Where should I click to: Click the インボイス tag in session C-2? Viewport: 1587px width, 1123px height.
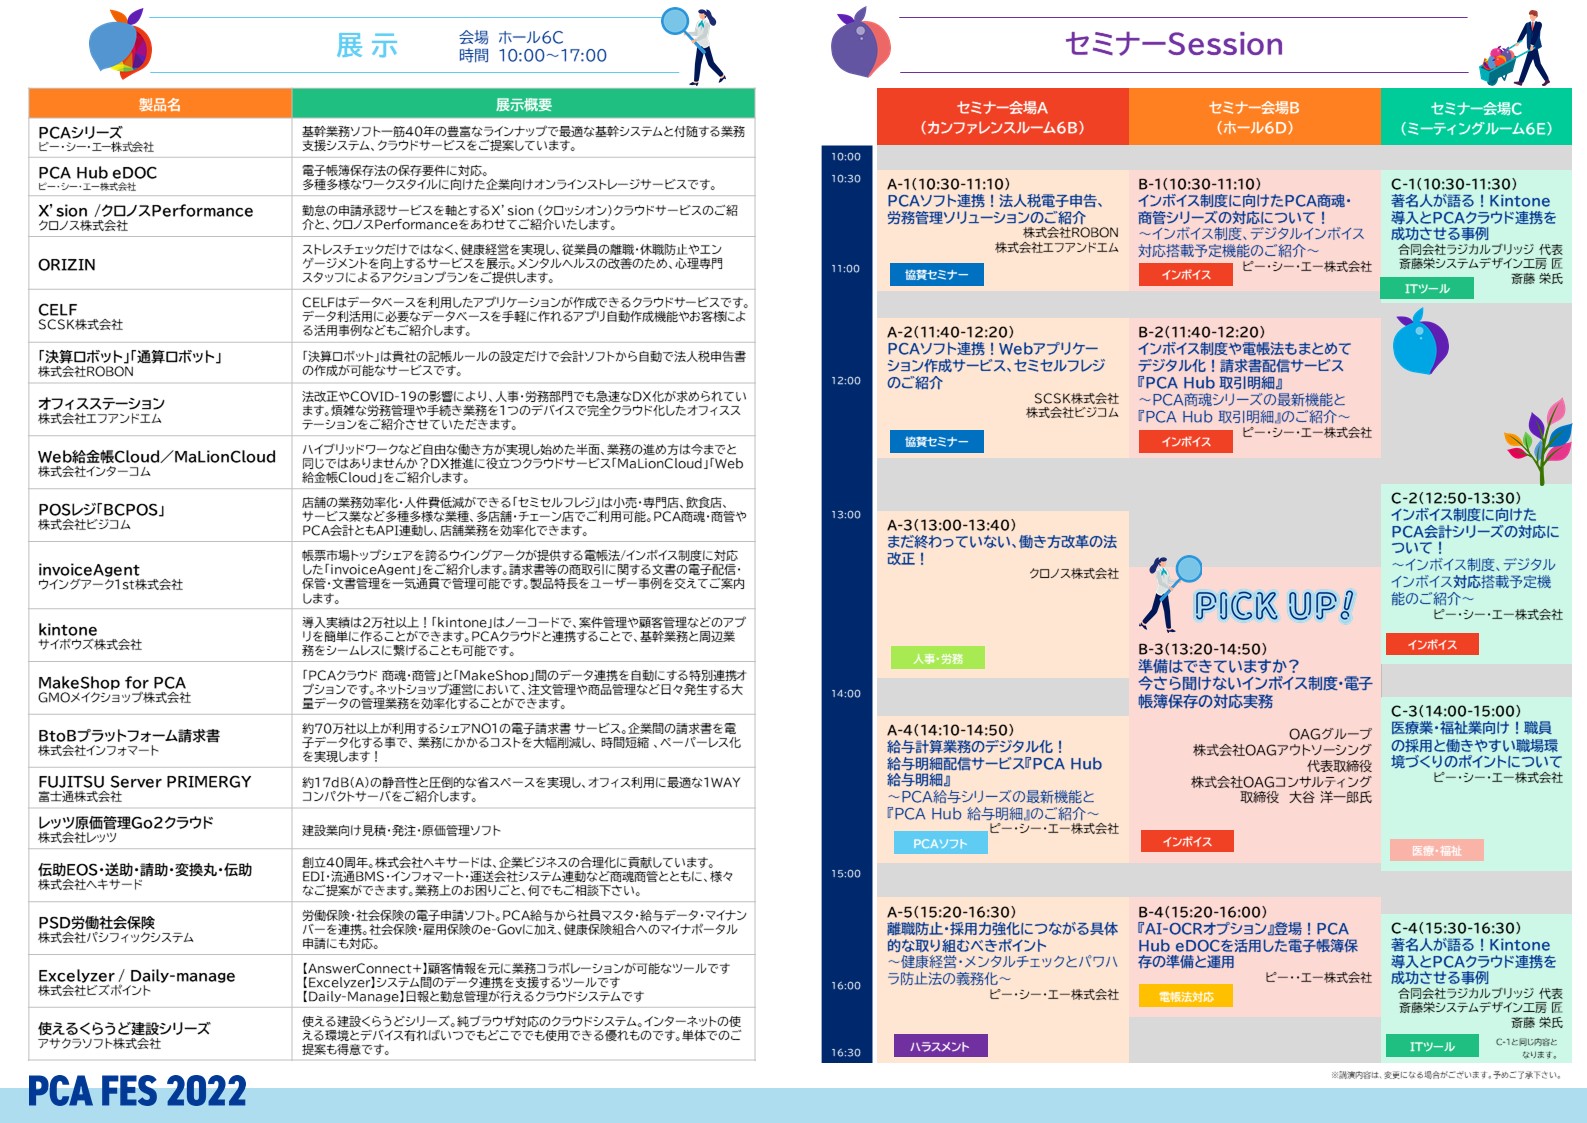pyautogui.click(x=1432, y=645)
